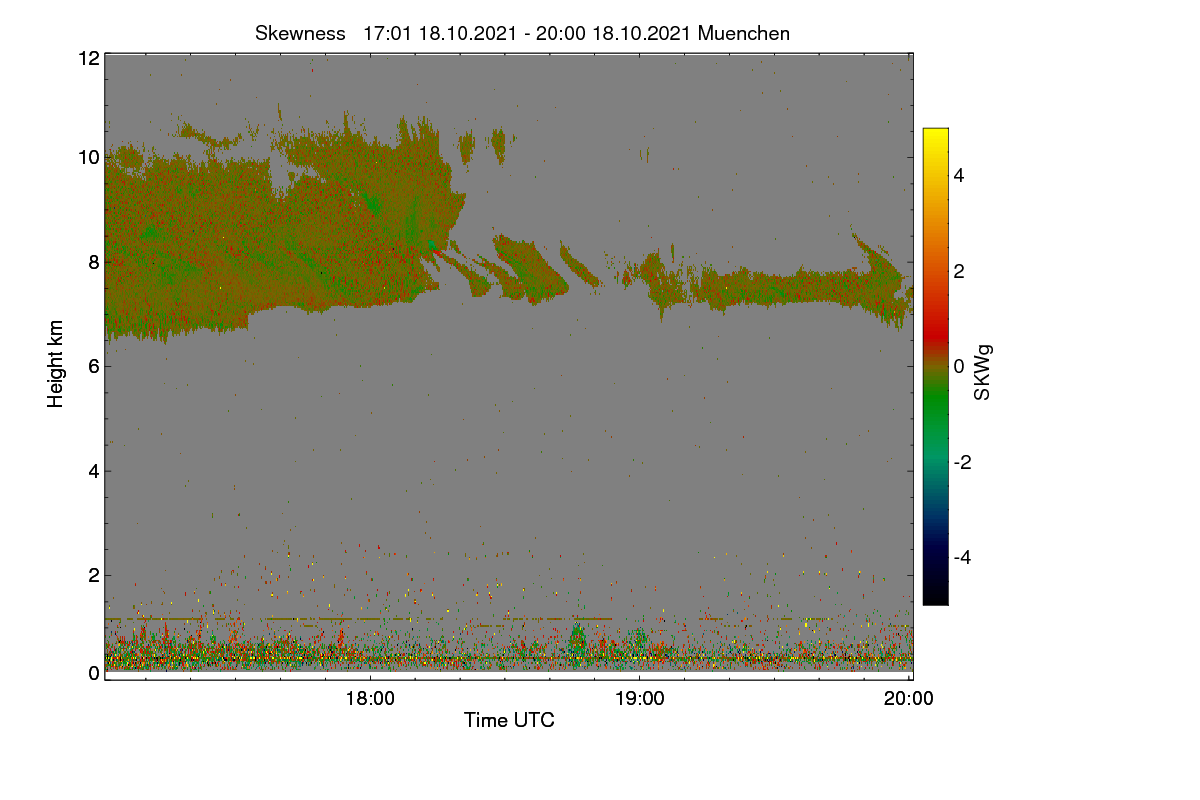The image size is (1200, 800).
Task: Click the height tick label "6"
Action: point(93,366)
